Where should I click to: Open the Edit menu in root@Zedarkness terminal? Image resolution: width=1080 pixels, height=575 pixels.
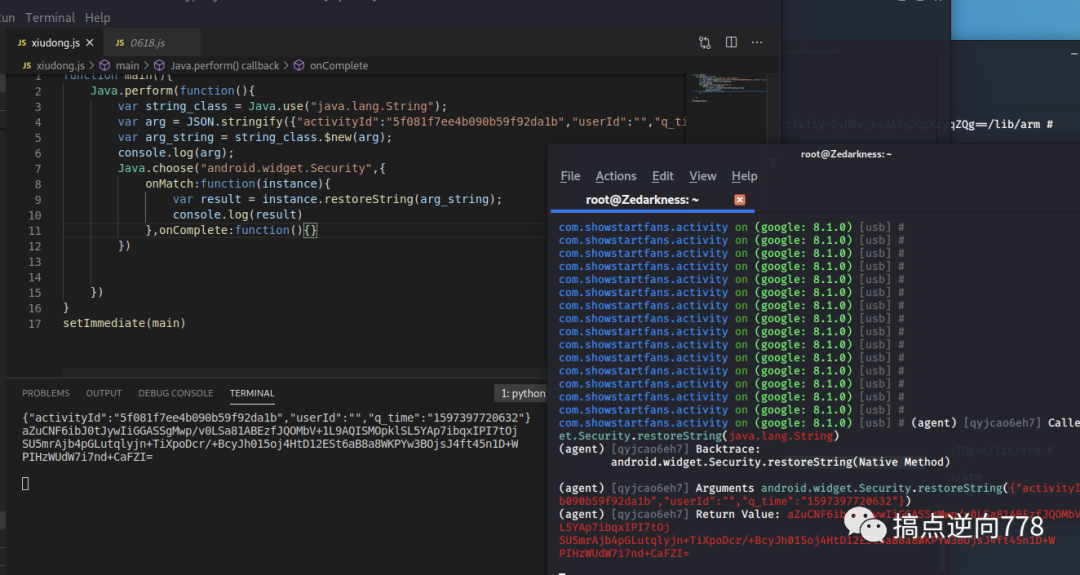tap(663, 176)
